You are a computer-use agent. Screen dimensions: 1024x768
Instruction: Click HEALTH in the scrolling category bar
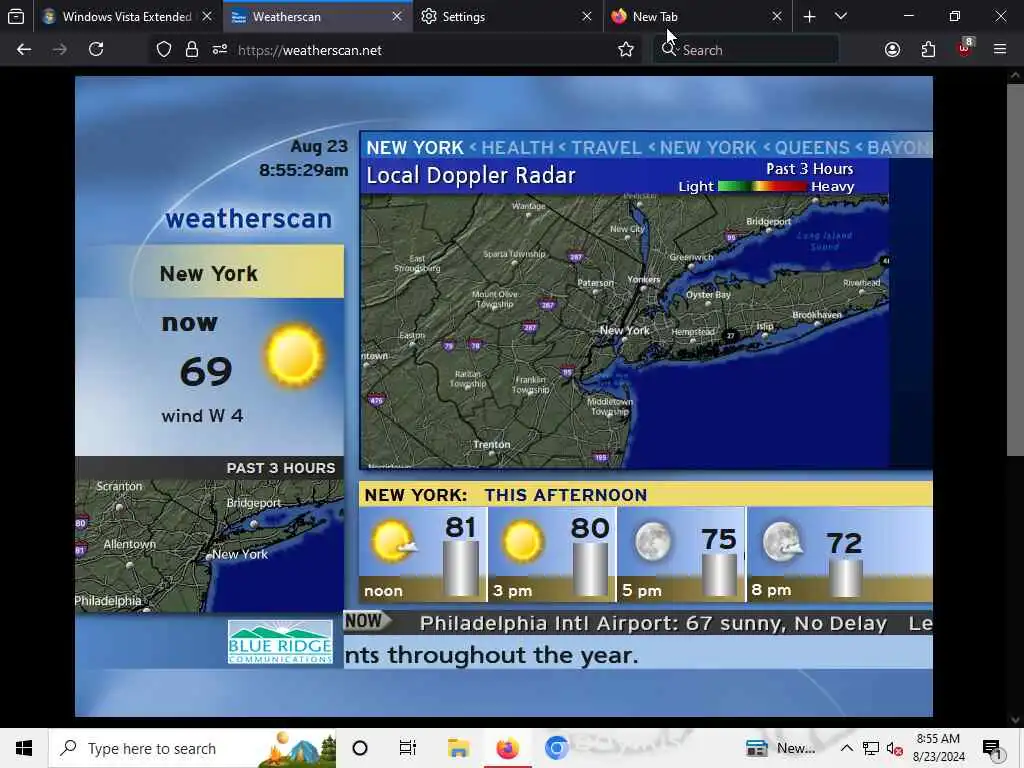pyautogui.click(x=517, y=148)
